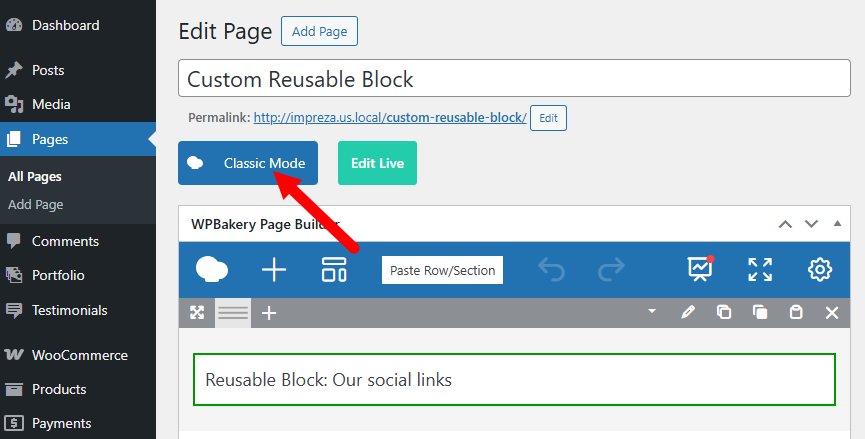The height and width of the screenshot is (439, 865).
Task: Collapse the WPBakery Page Builder panel triangle
Action: click(x=837, y=223)
